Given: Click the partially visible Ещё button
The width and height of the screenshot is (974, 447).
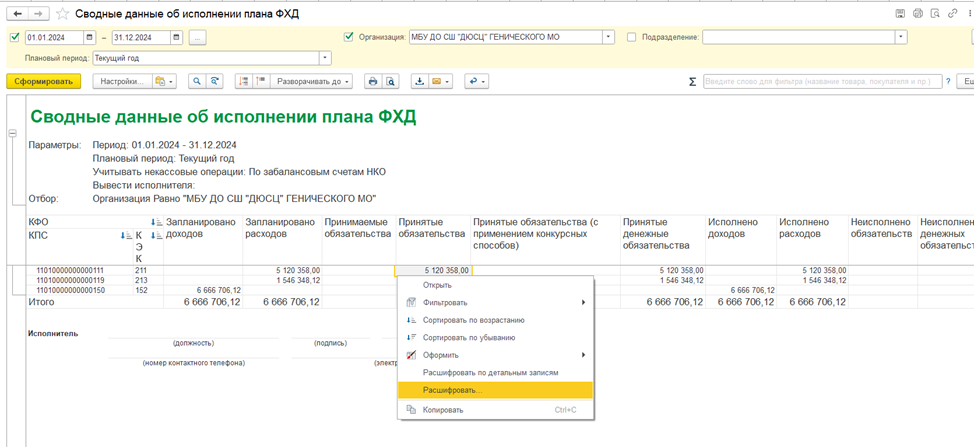Looking at the screenshot, I should coord(965,81).
